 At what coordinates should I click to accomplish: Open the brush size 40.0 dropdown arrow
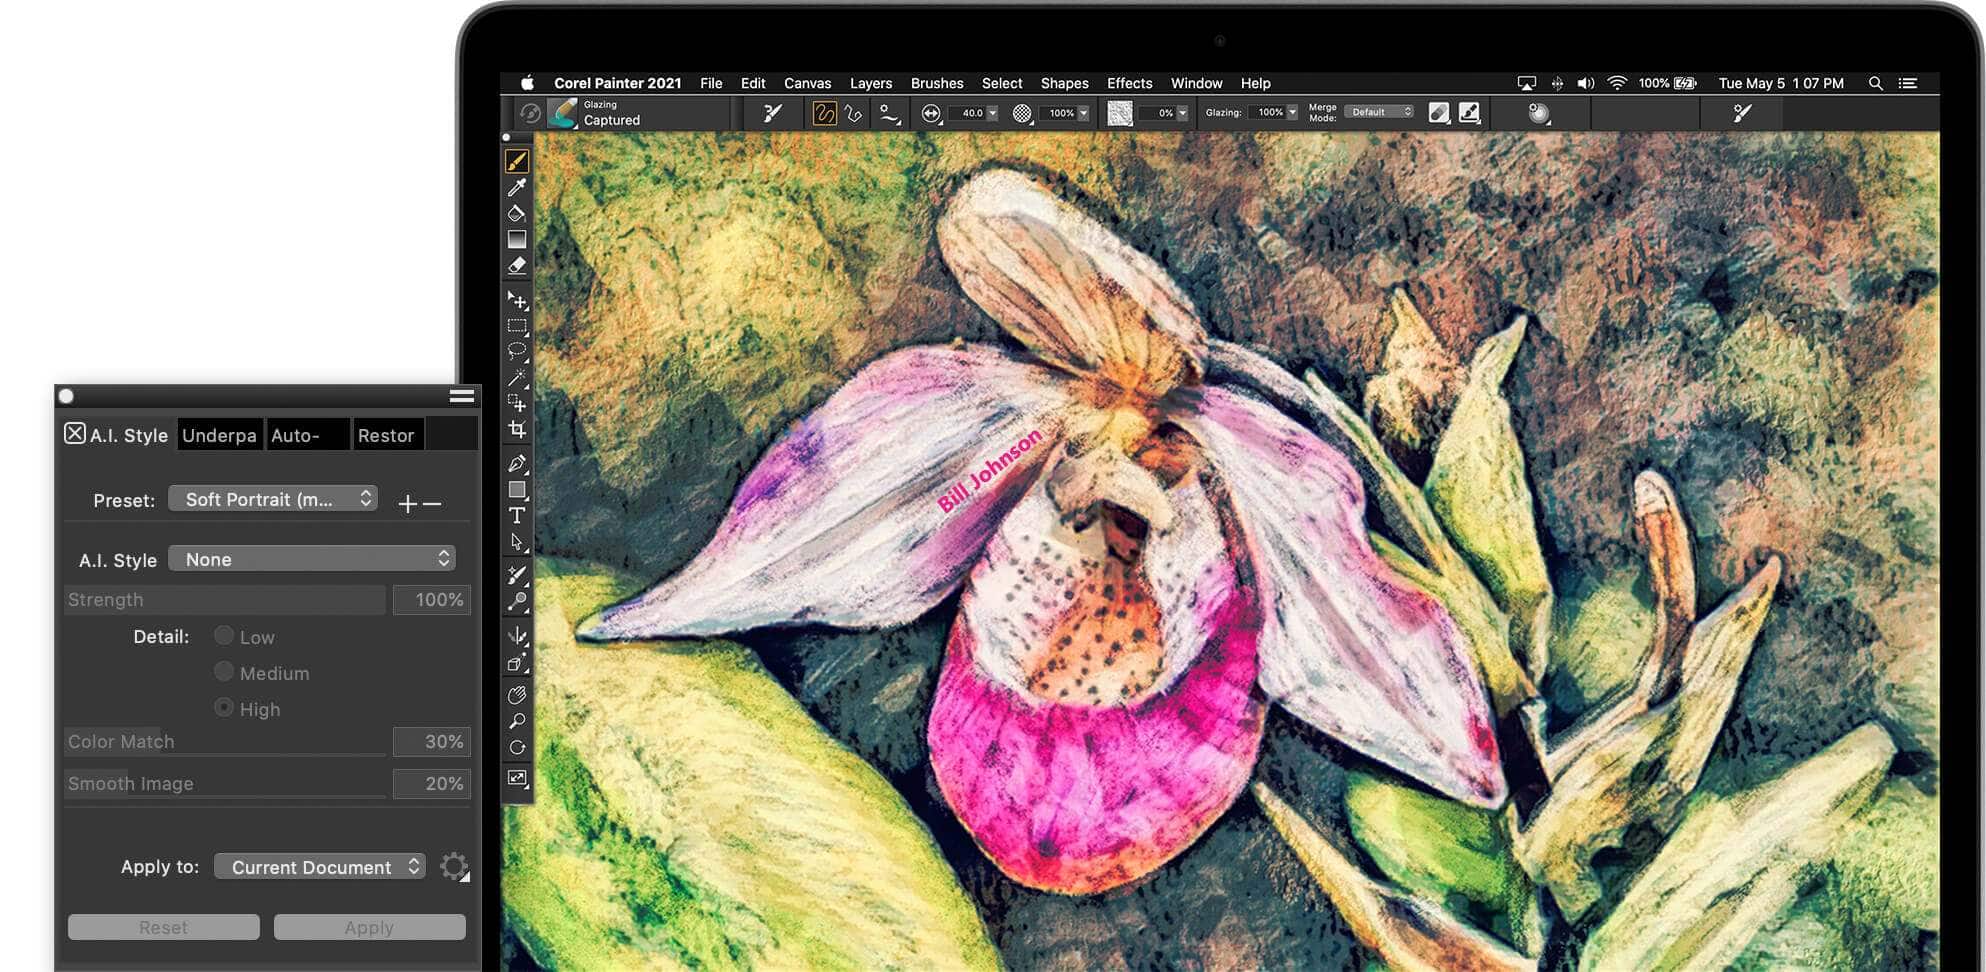tap(992, 113)
